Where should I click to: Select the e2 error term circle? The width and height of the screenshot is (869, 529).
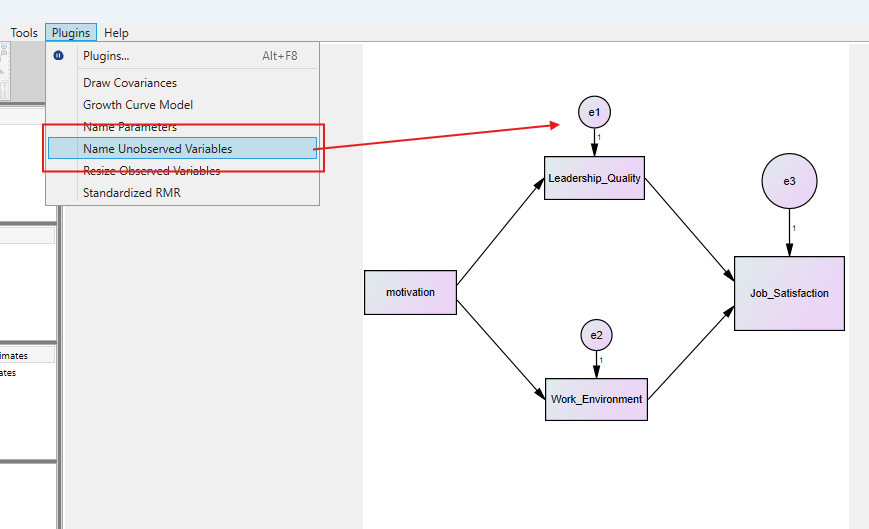click(x=596, y=335)
